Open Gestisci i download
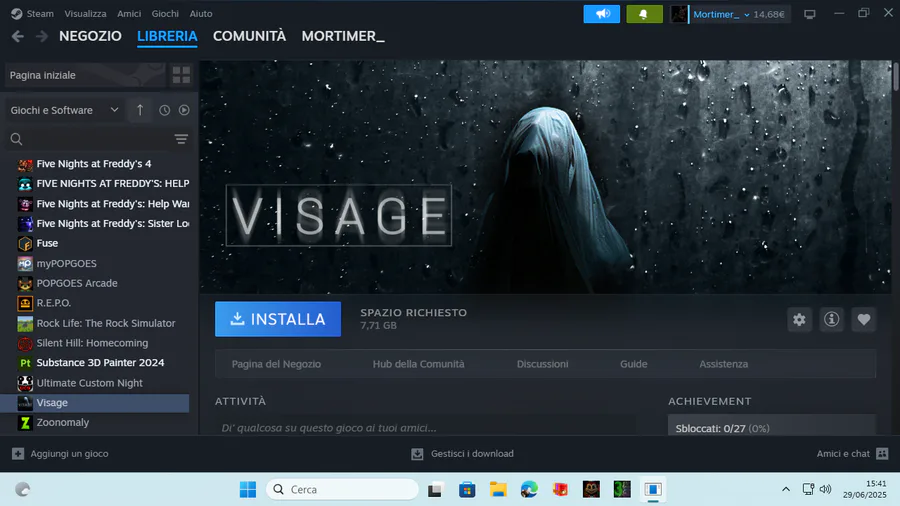 click(x=463, y=454)
